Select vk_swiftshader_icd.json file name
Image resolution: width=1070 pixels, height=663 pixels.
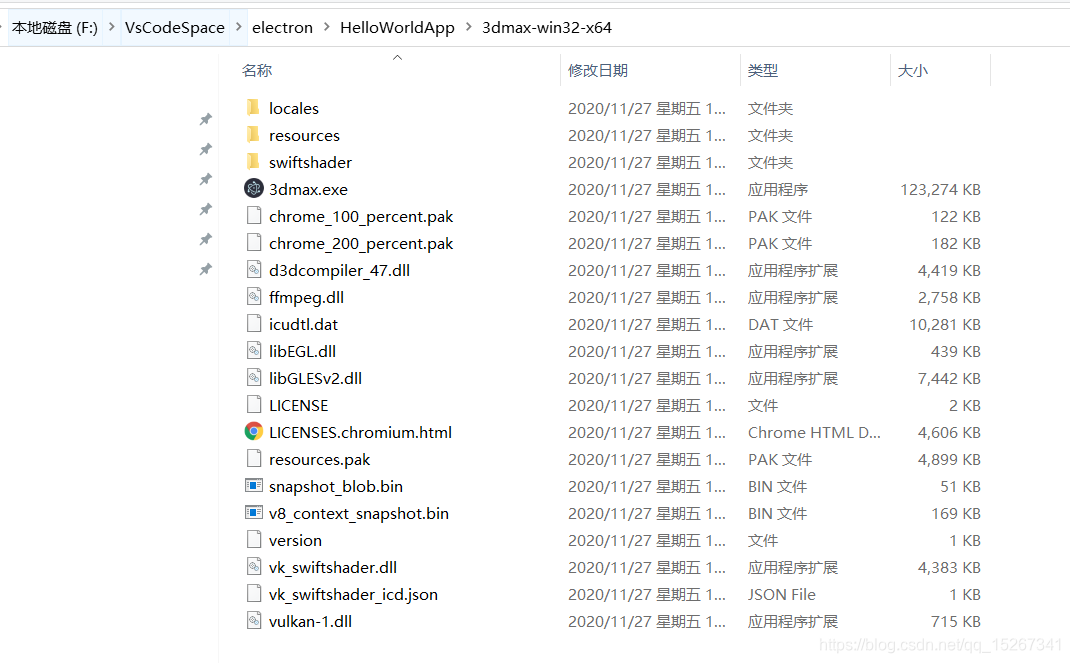(353, 595)
